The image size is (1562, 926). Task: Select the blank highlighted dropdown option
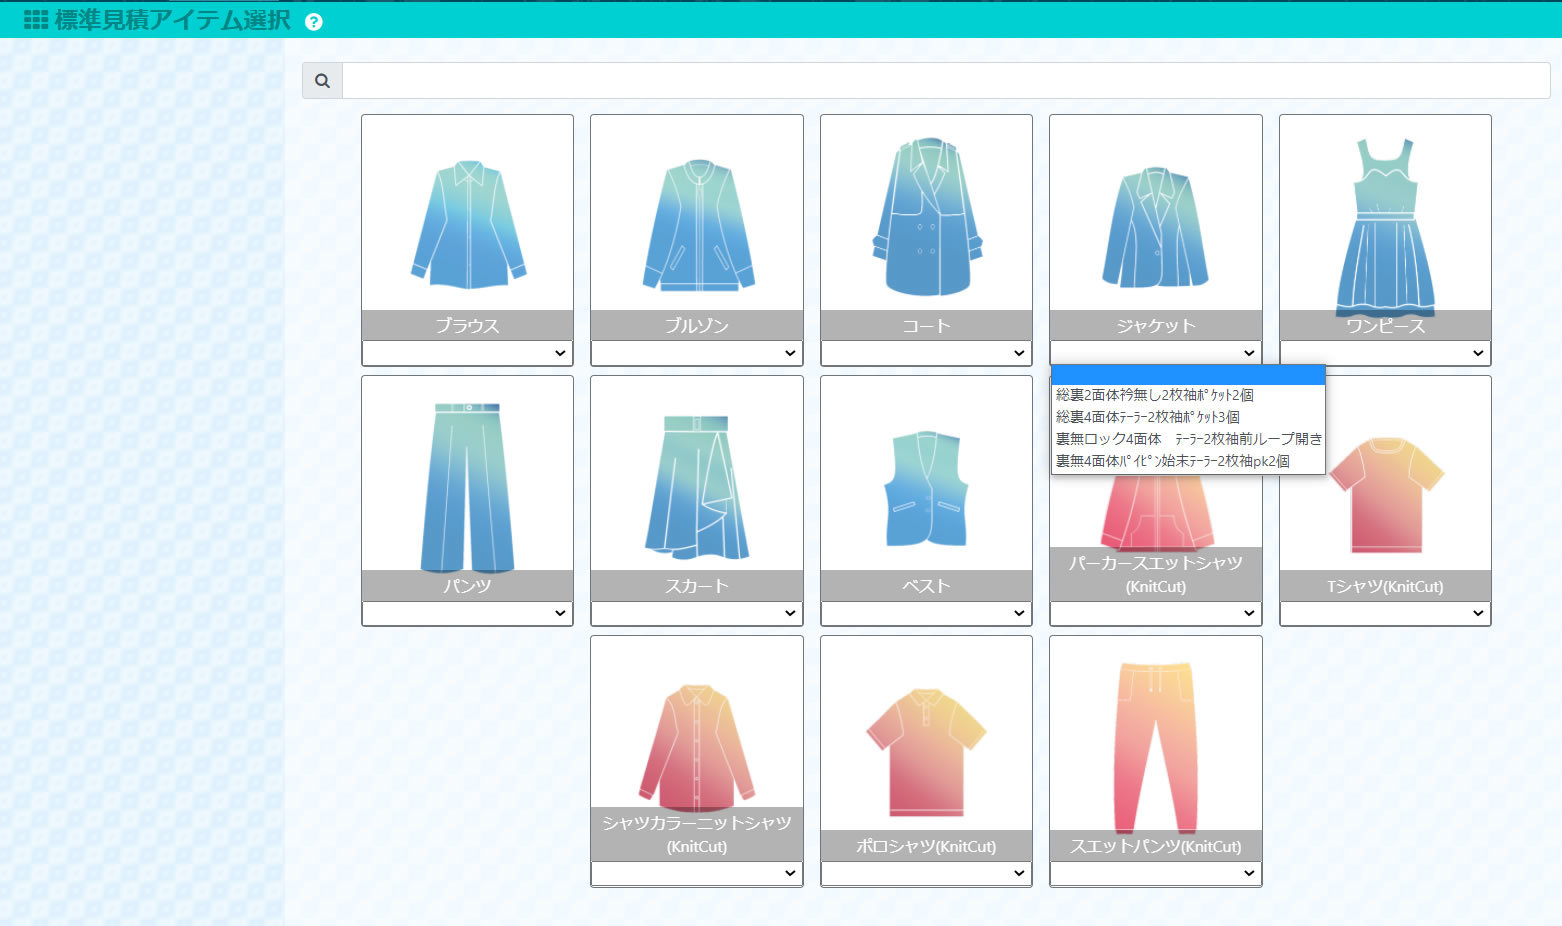1188,375
